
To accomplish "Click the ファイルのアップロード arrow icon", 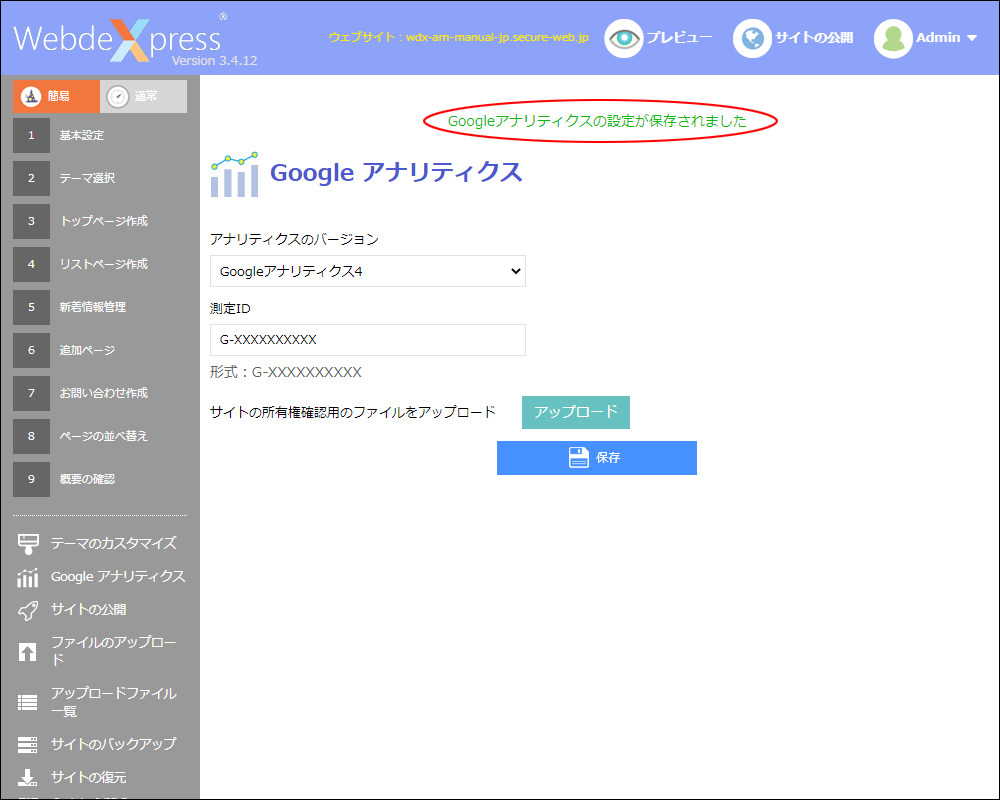I will pos(27,651).
